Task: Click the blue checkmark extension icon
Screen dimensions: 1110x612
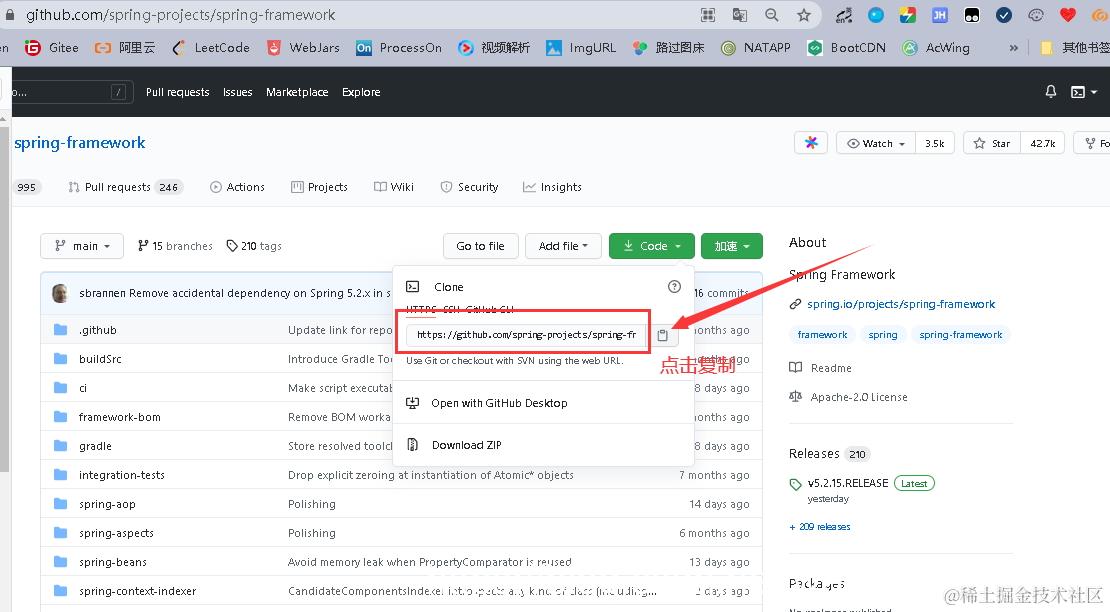Action: tap(1004, 15)
